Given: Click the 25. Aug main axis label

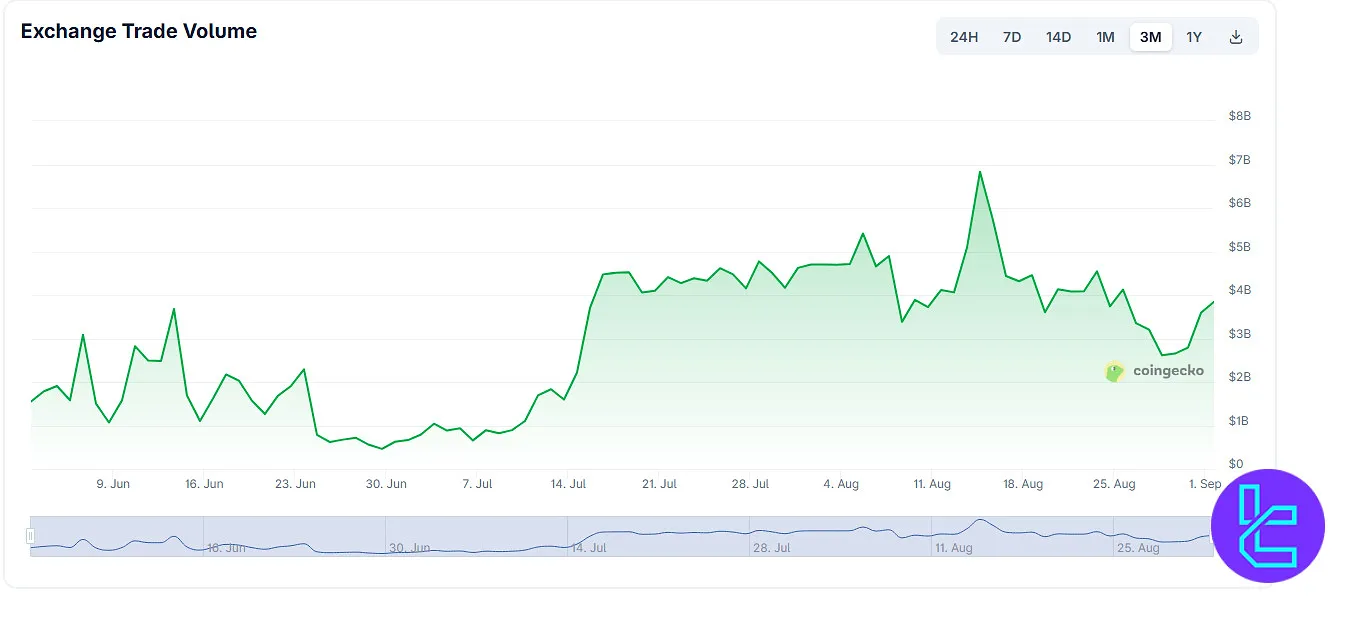Looking at the screenshot, I should (x=1114, y=484).
